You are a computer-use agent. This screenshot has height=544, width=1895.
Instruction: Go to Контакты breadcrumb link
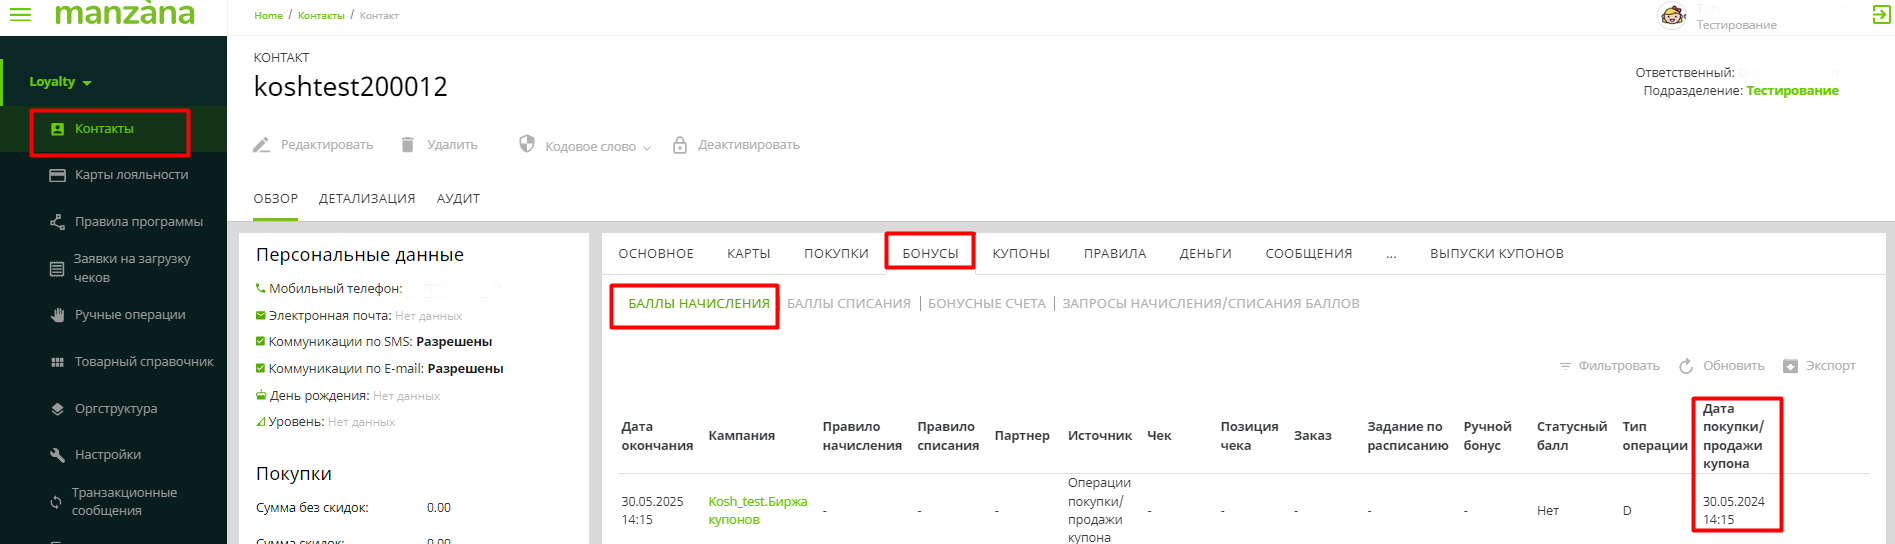(x=321, y=16)
